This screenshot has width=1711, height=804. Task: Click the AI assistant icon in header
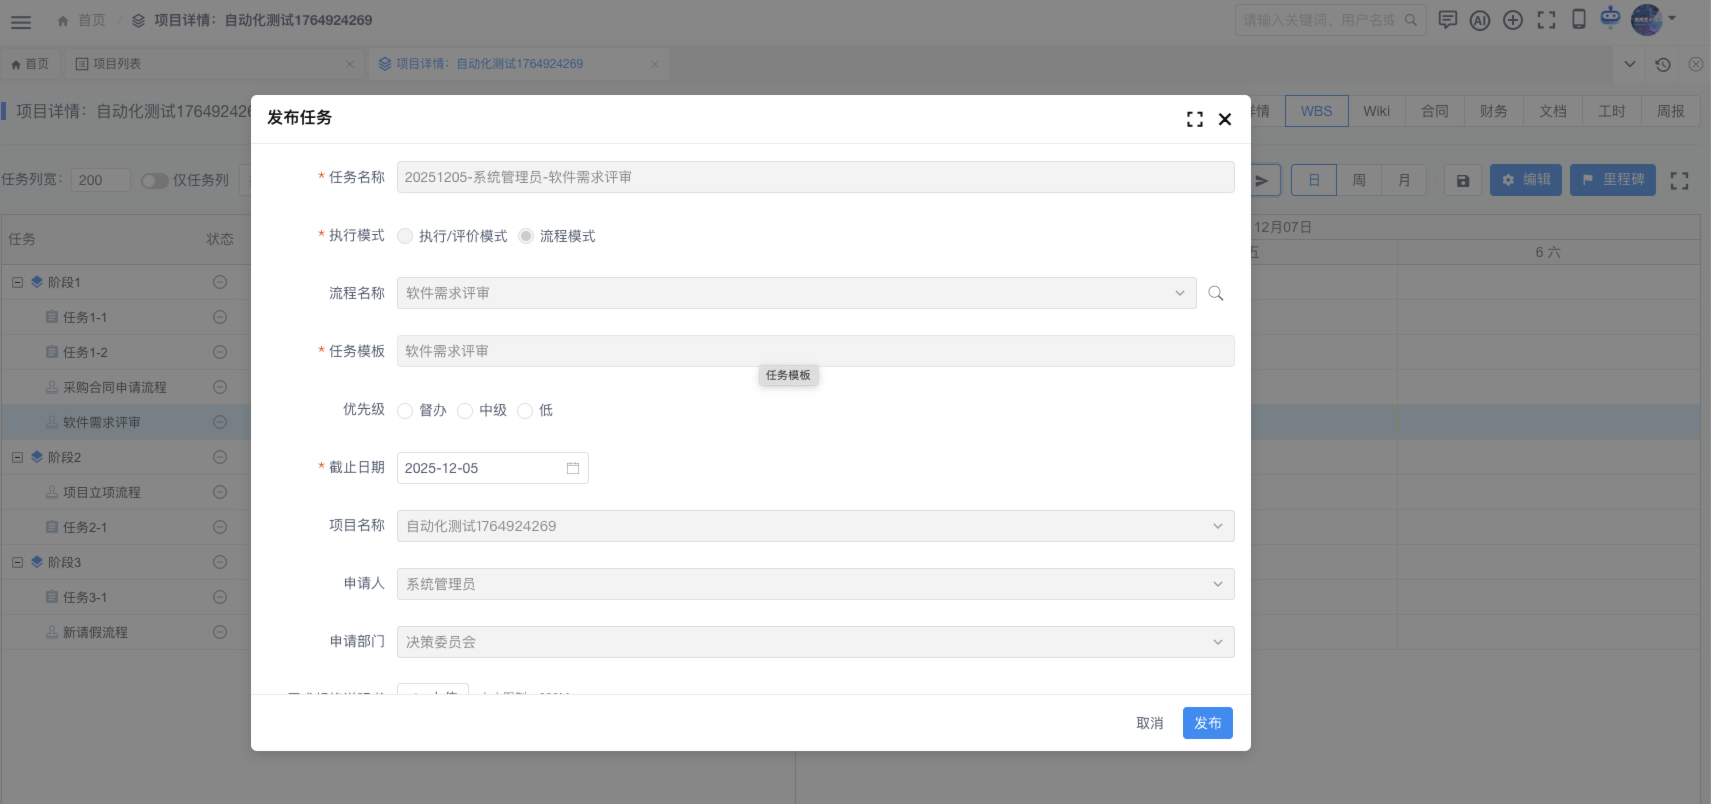[1480, 20]
